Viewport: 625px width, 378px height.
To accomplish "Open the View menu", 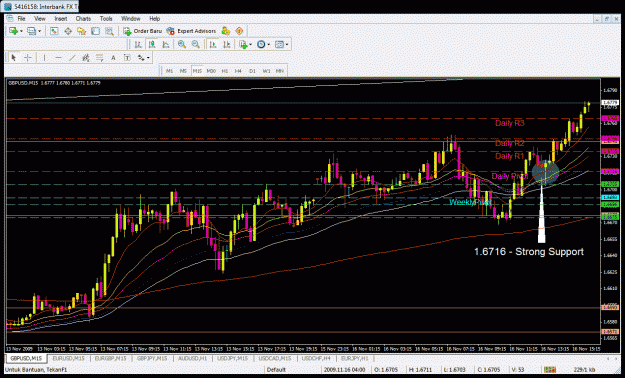I will 39,19.
